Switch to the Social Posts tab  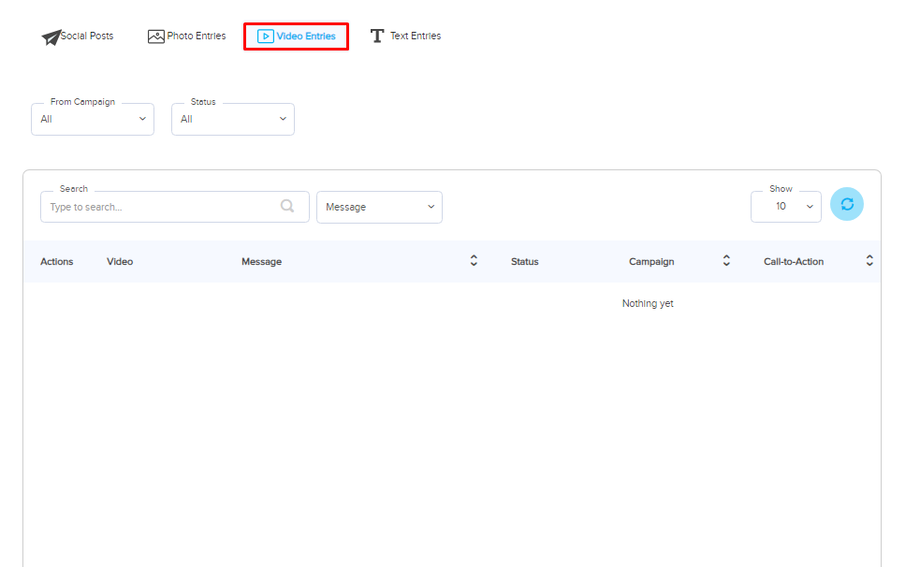tap(87, 36)
